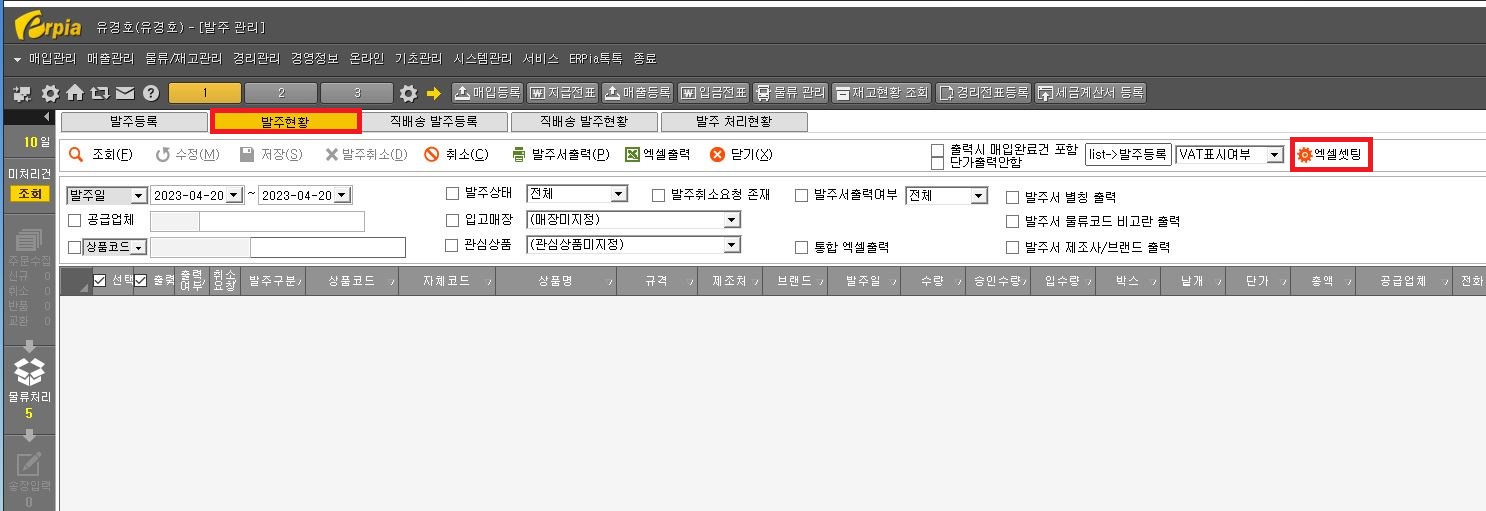The height and width of the screenshot is (511, 1486).
Task: Open 경리전표등록 shortcut
Action: pyautogui.click(x=984, y=93)
